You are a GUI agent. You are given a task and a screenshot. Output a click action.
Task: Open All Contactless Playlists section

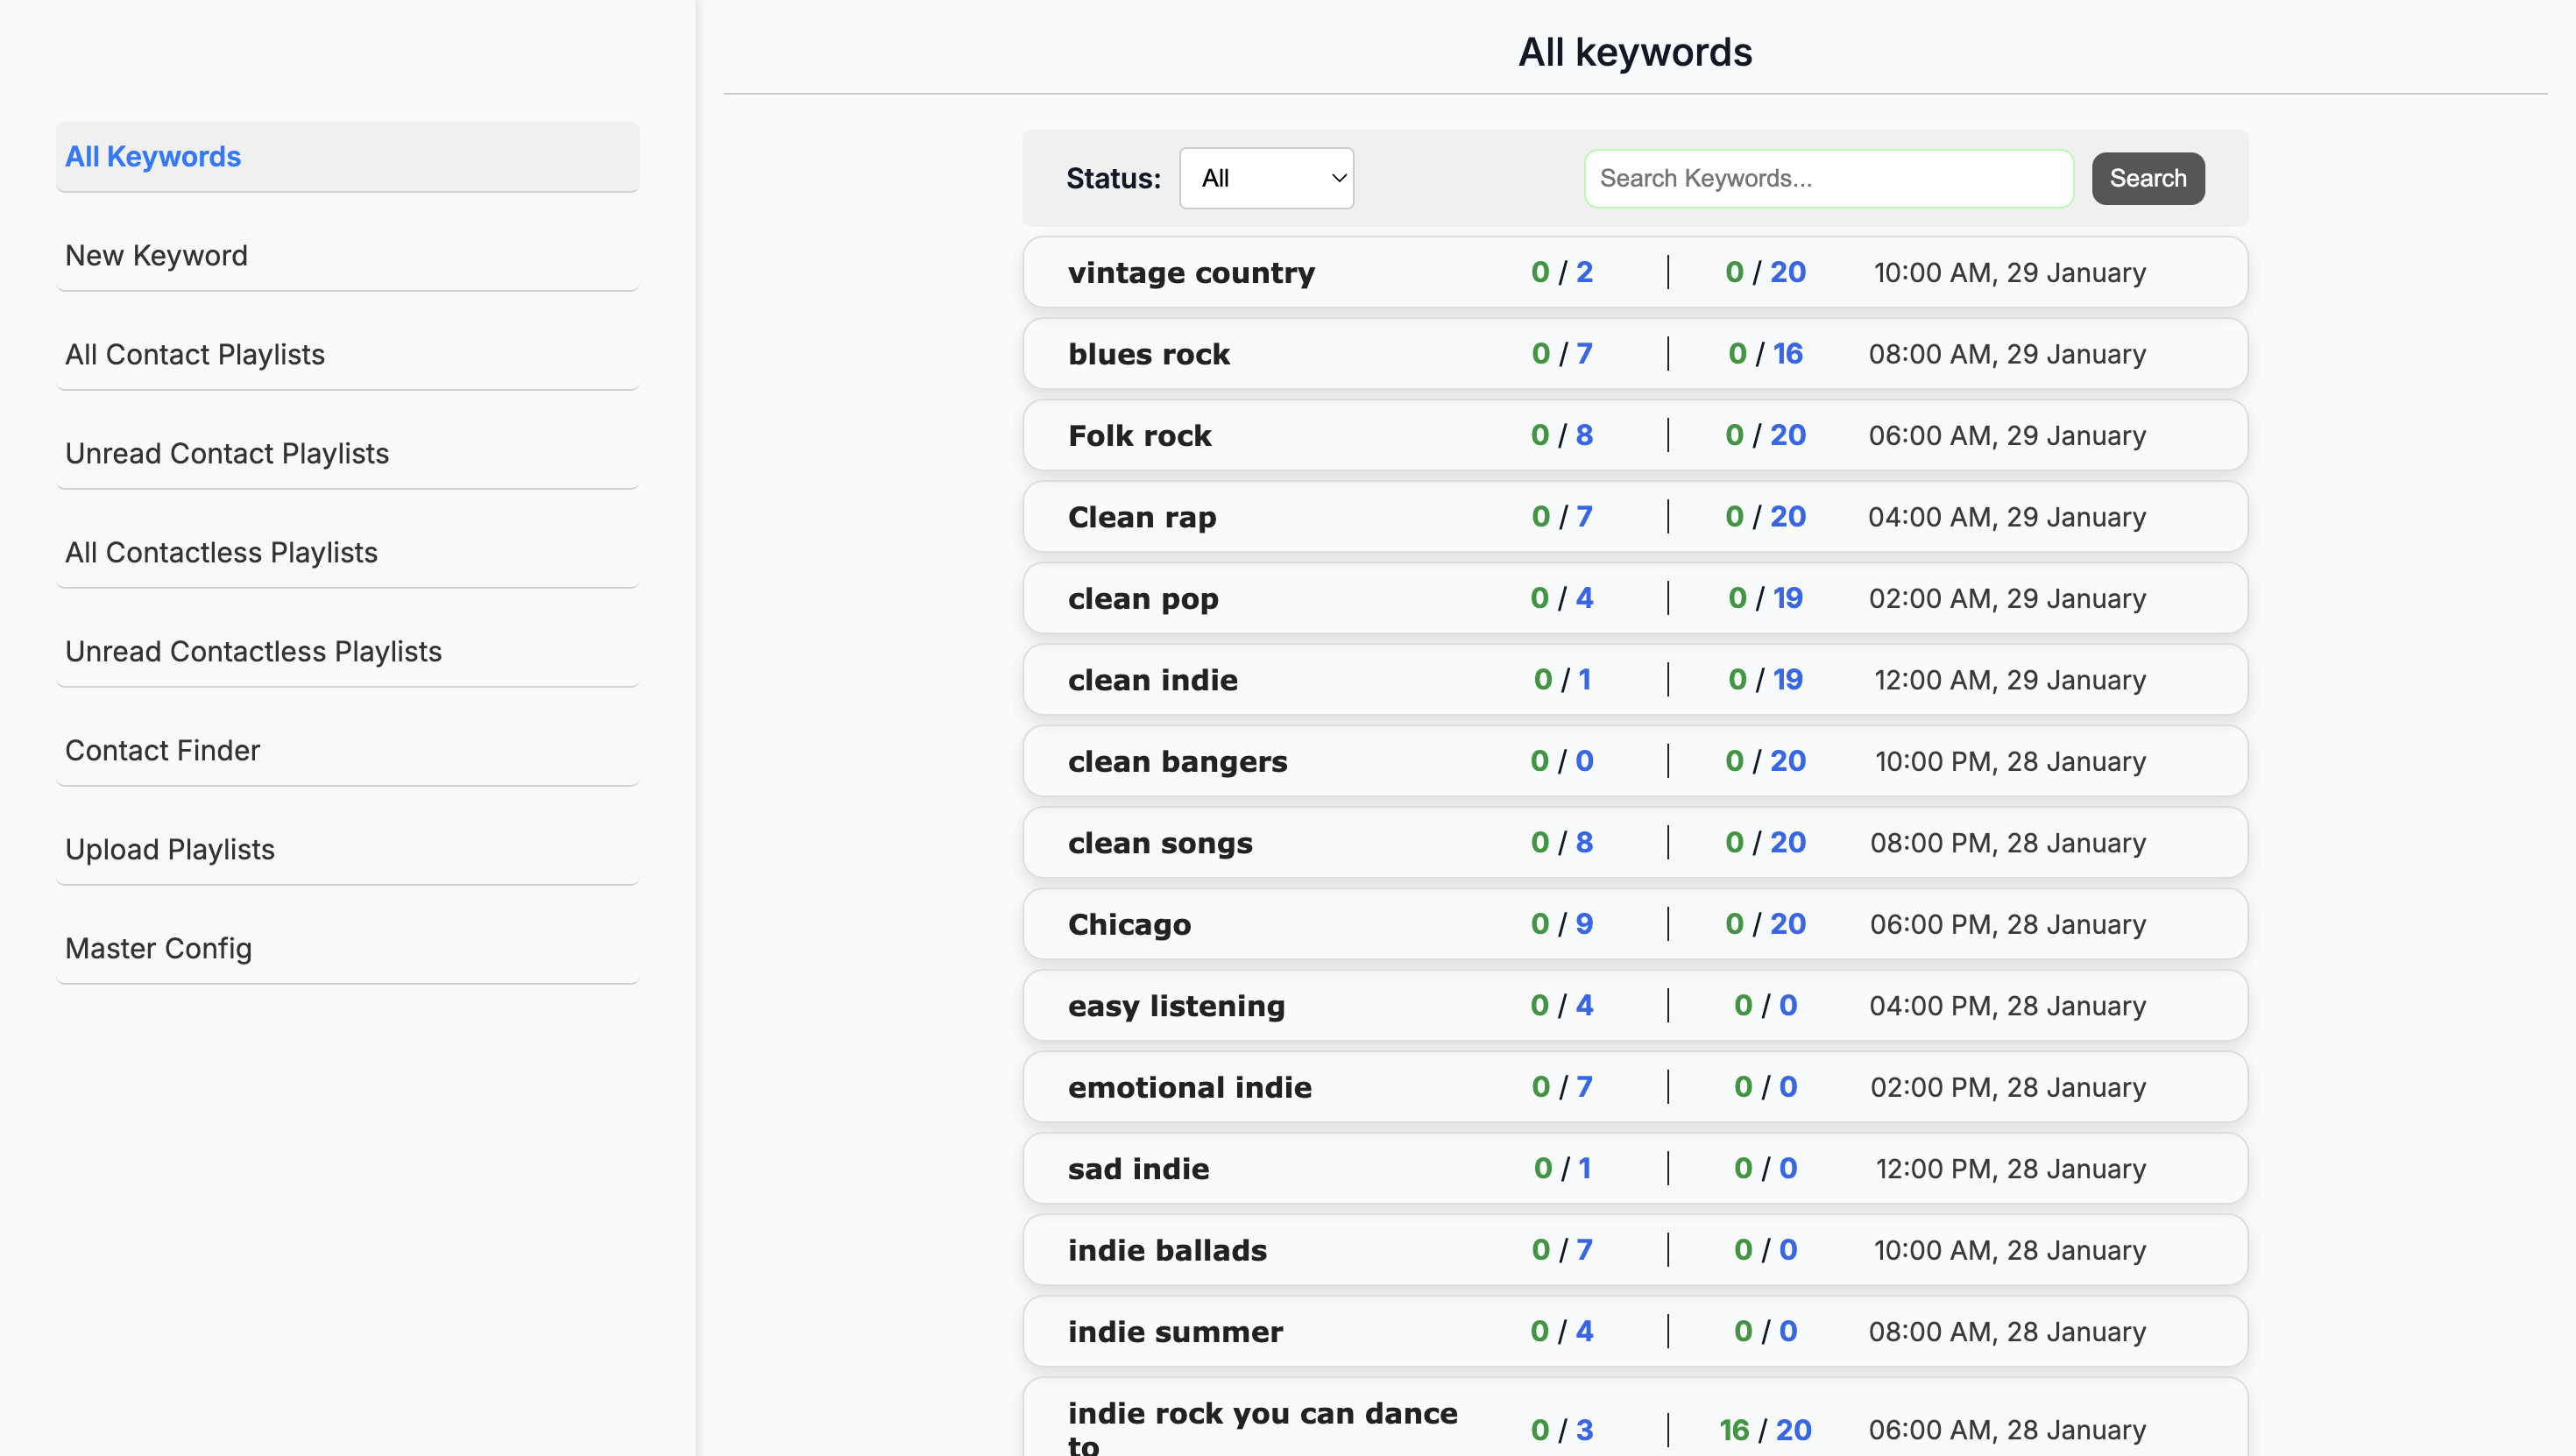(x=347, y=553)
